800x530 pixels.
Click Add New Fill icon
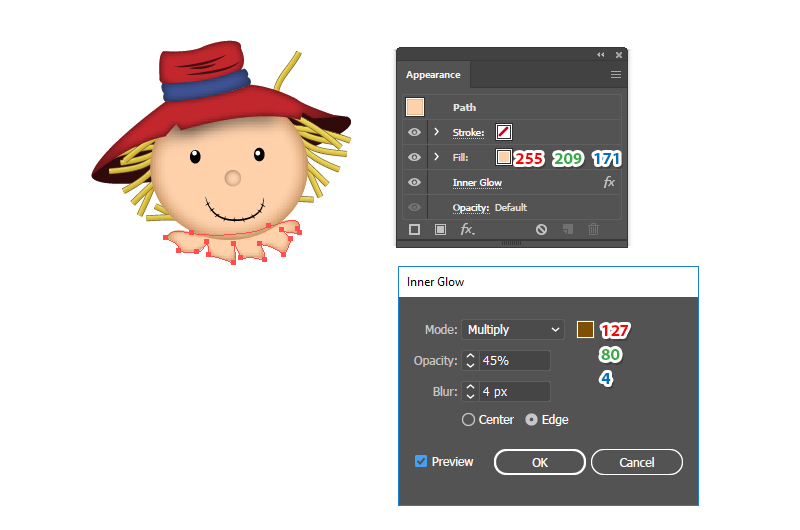440,230
